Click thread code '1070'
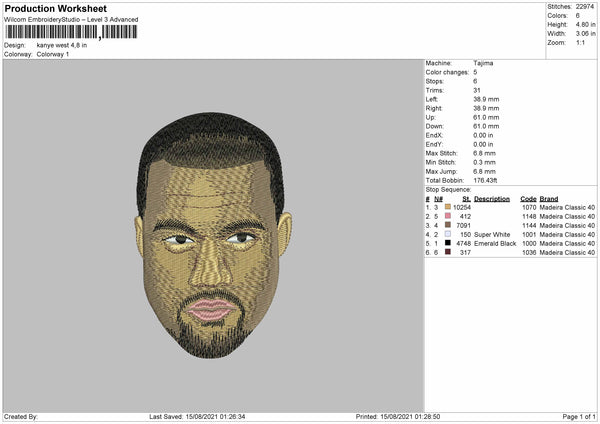Screen dimensions: 600x424 click(529, 207)
